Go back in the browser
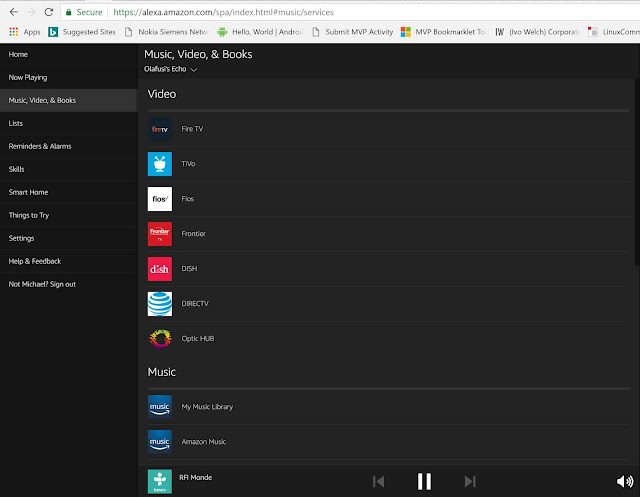The image size is (640, 497). [x=13, y=12]
